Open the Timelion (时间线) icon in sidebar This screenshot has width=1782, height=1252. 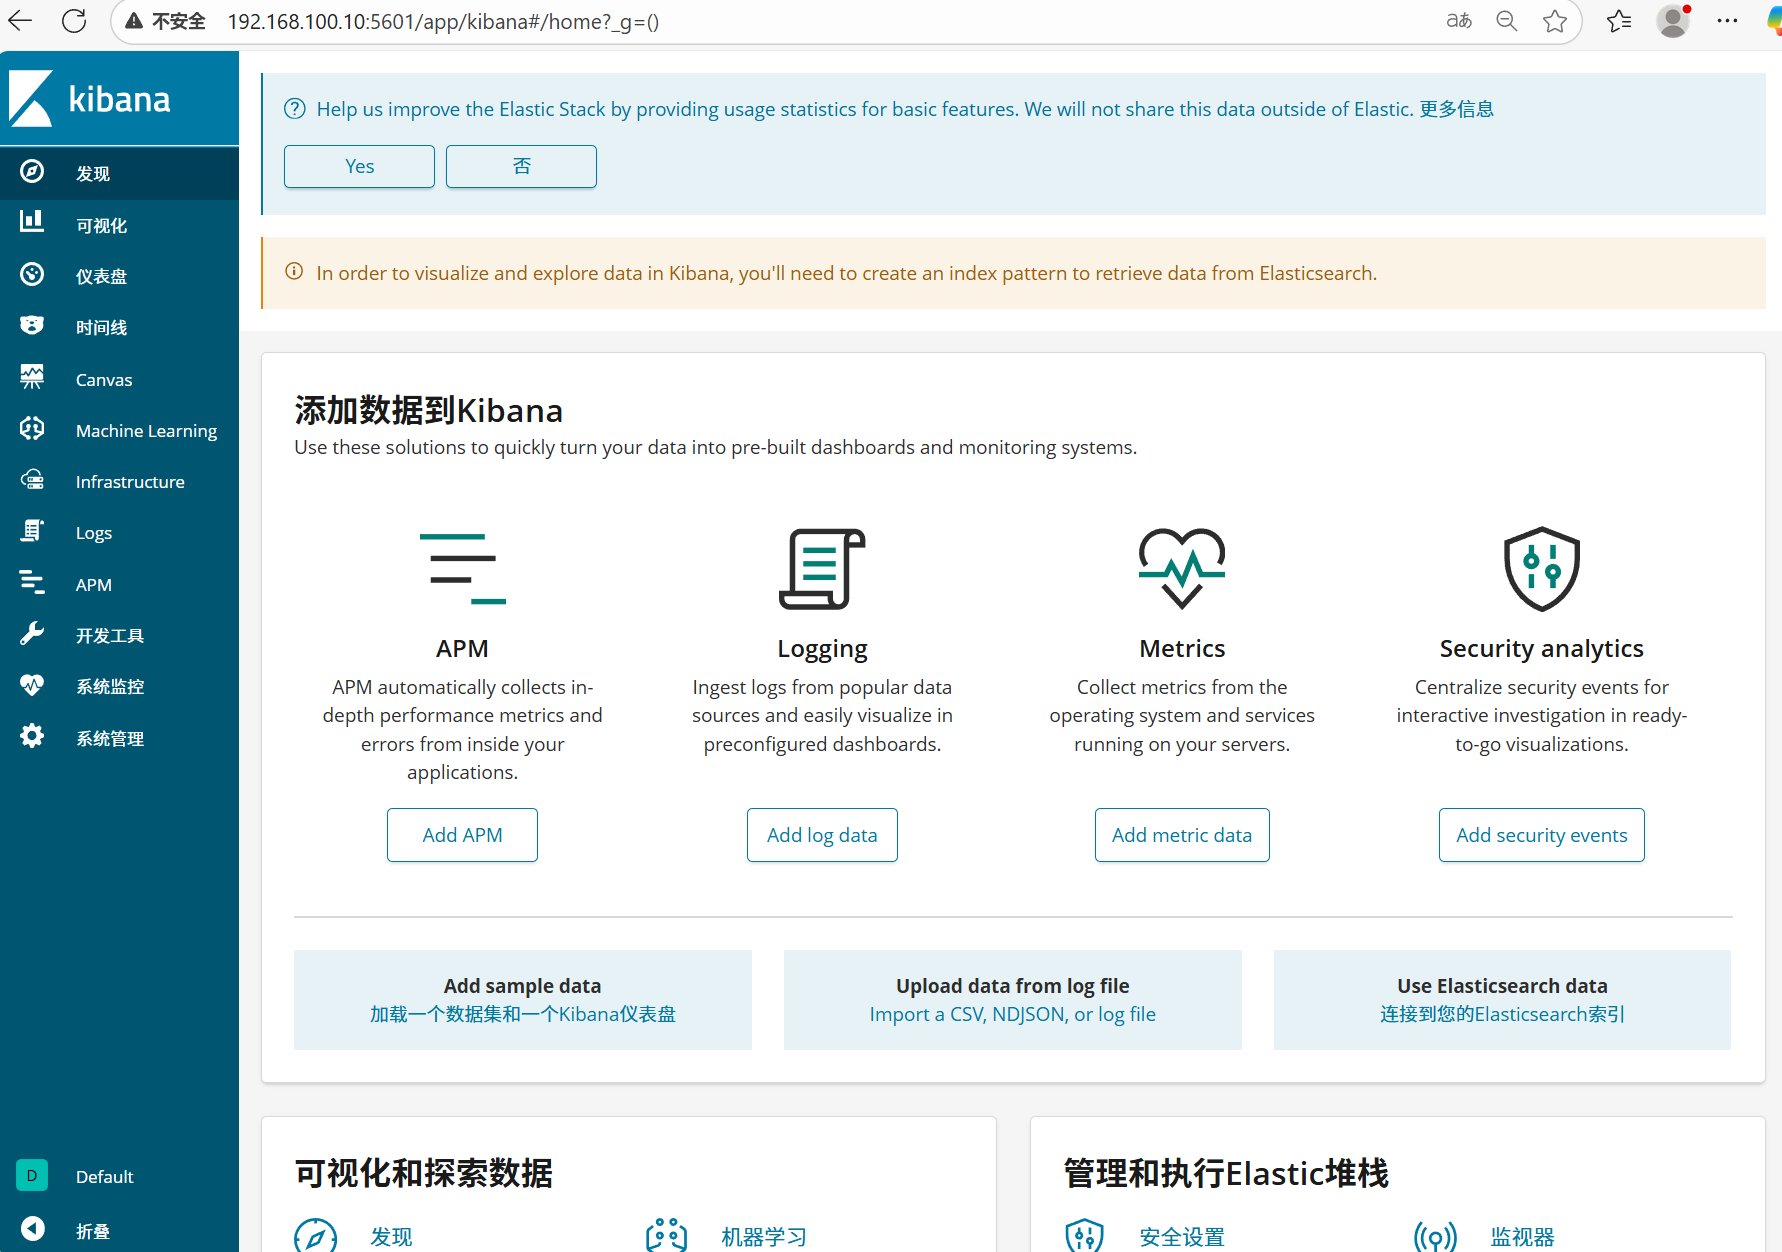[x=32, y=325]
